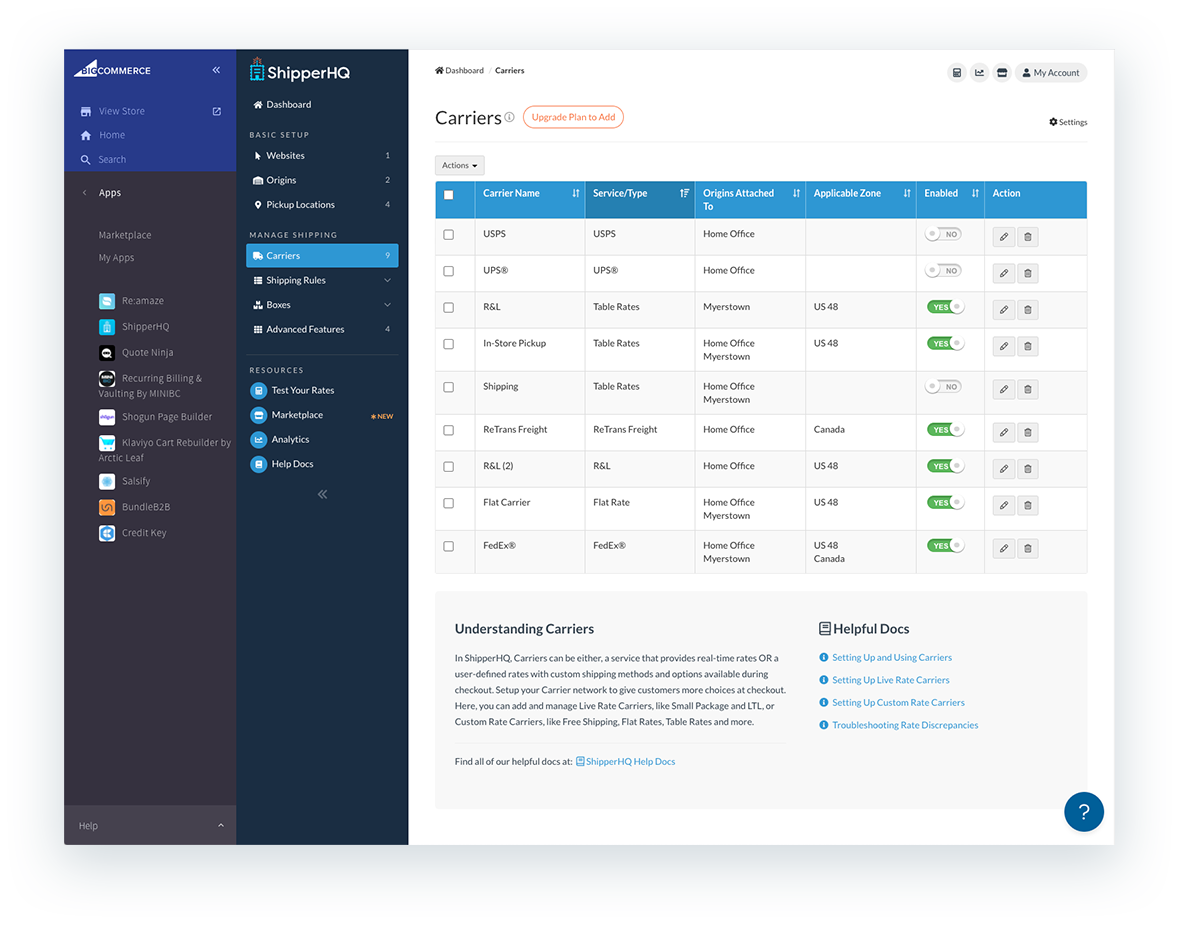Screen dimensions: 1180x925
Task: Open Troubleshooting Rate Discrepancies doc link
Action: (x=904, y=725)
